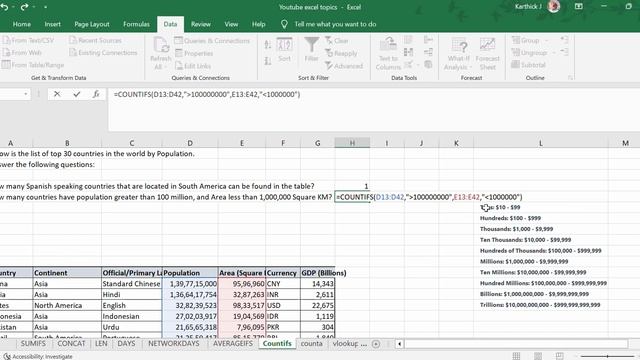Open the View ribbon tab
This screenshot has height=360, width=640.
231,24
